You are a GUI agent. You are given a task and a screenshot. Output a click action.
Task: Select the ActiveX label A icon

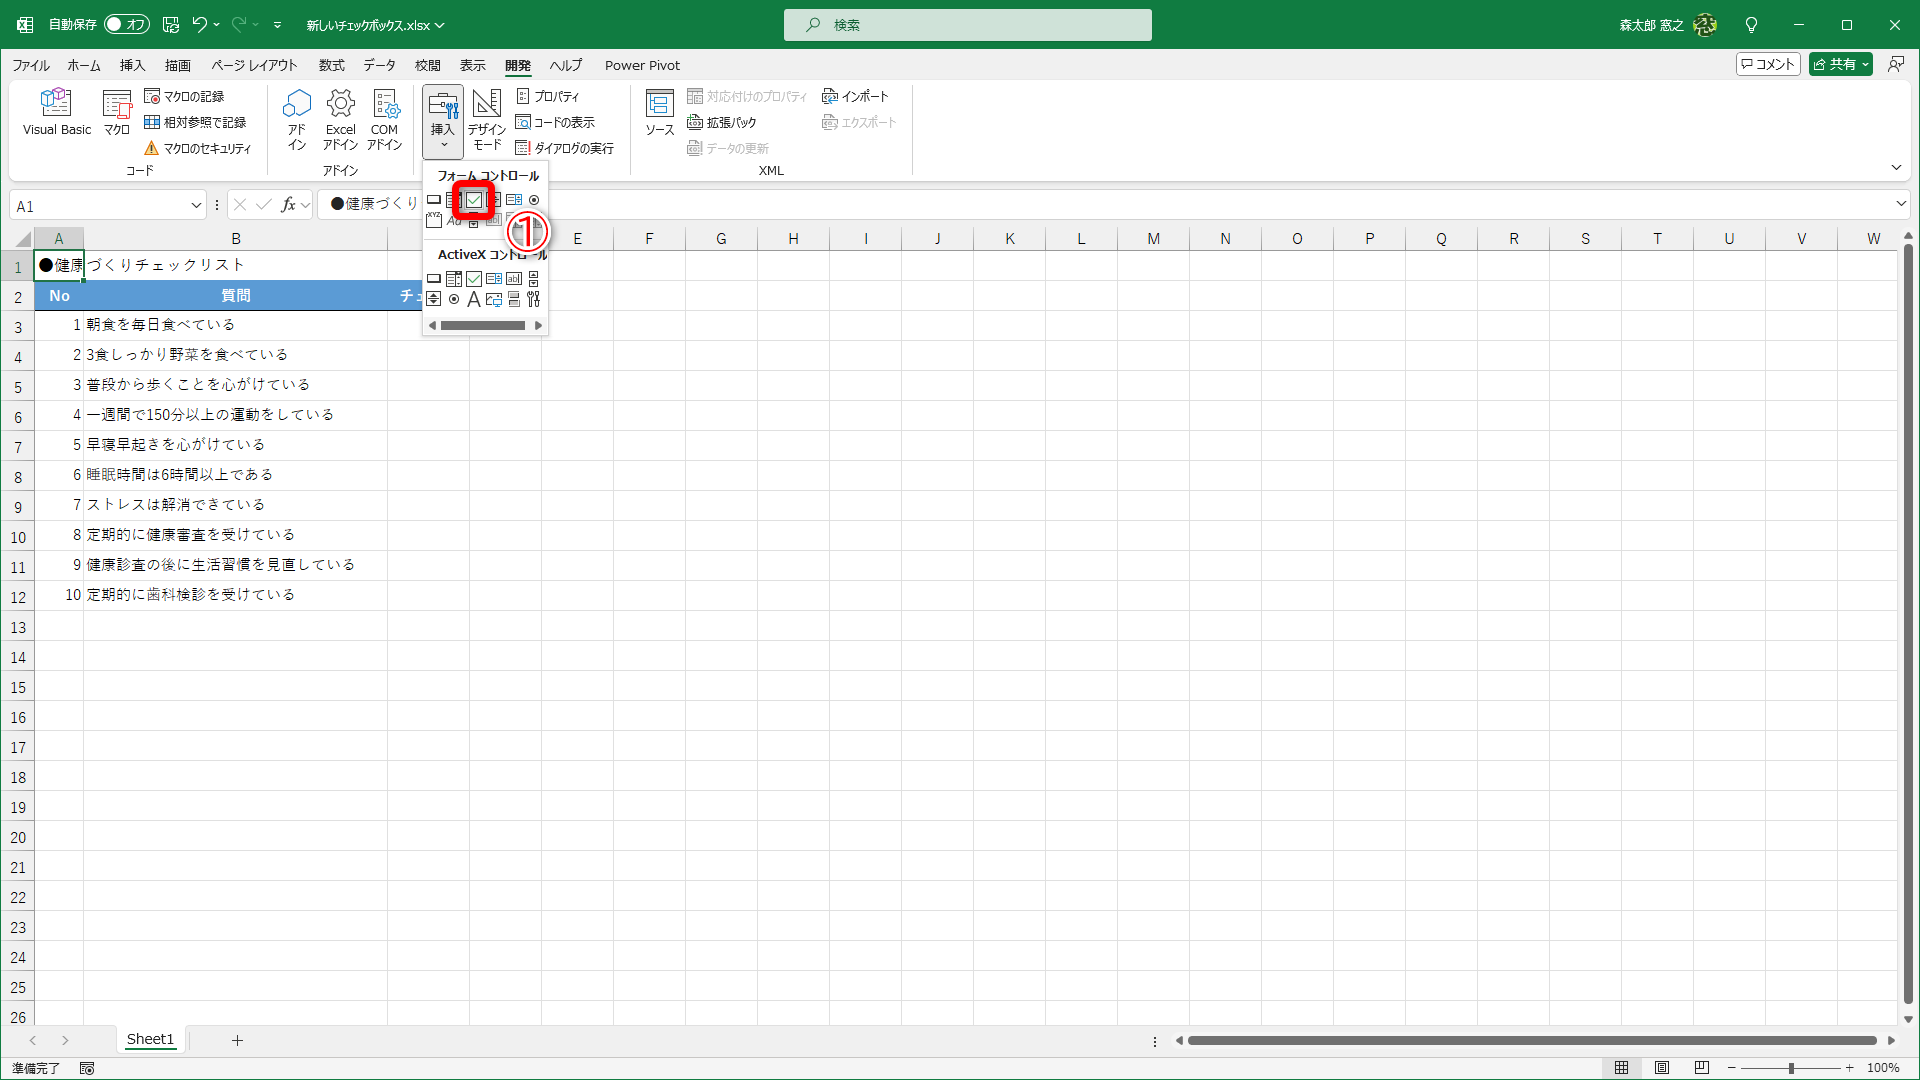(x=474, y=299)
